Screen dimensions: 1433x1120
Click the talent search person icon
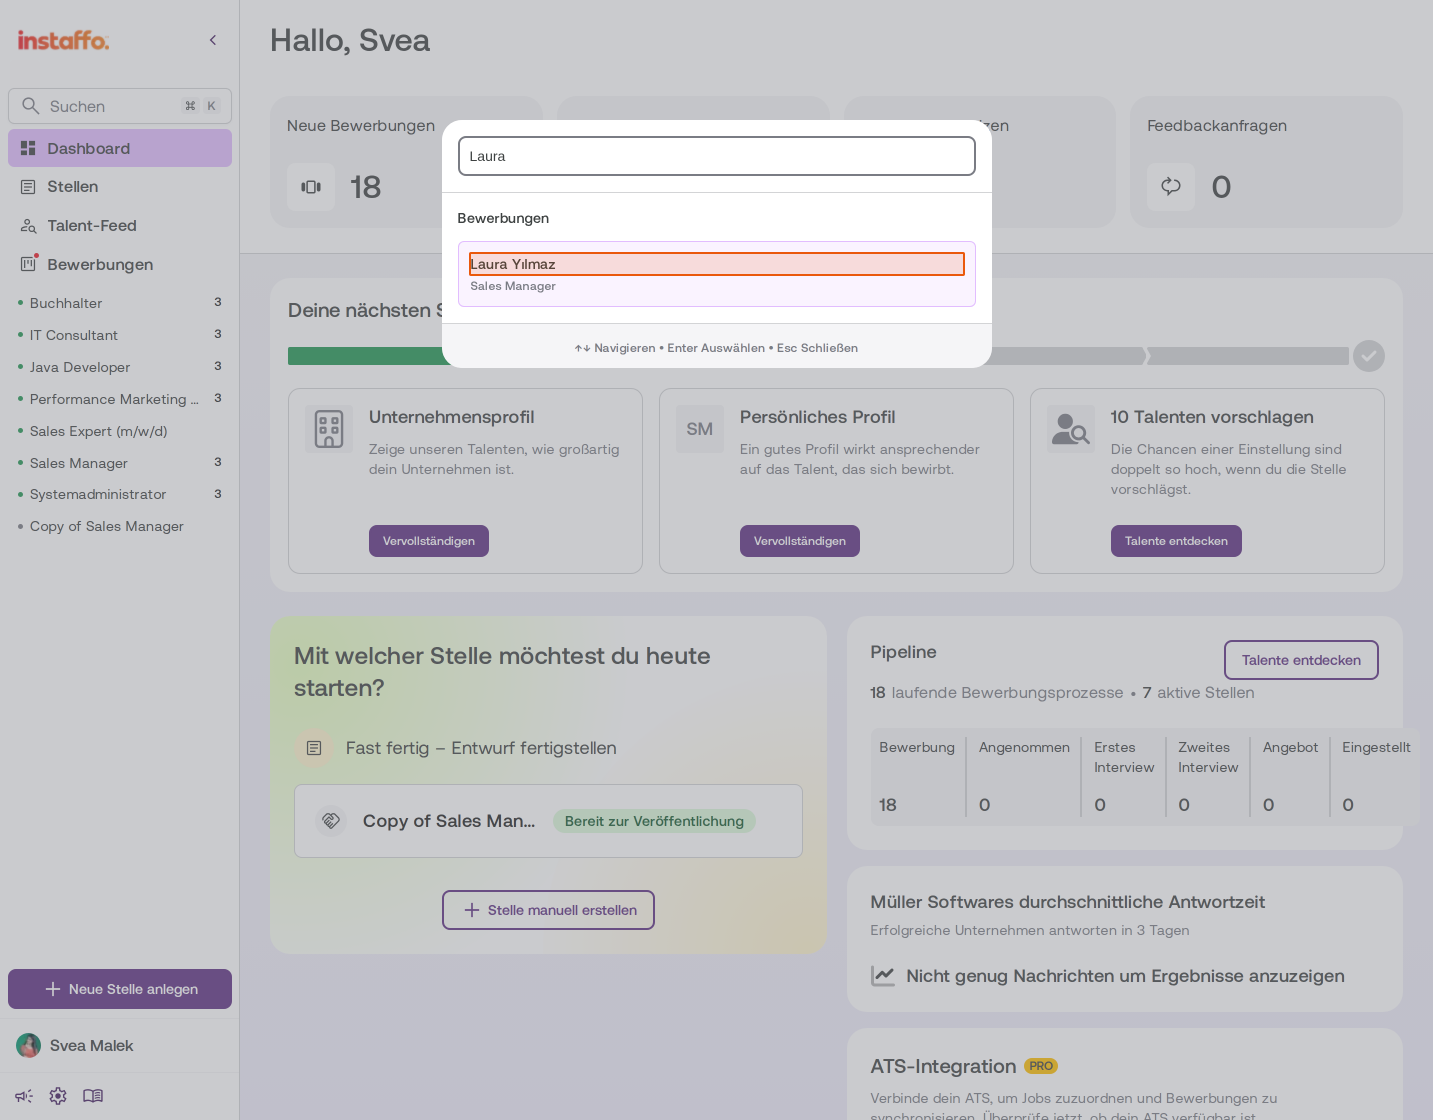click(x=1071, y=429)
